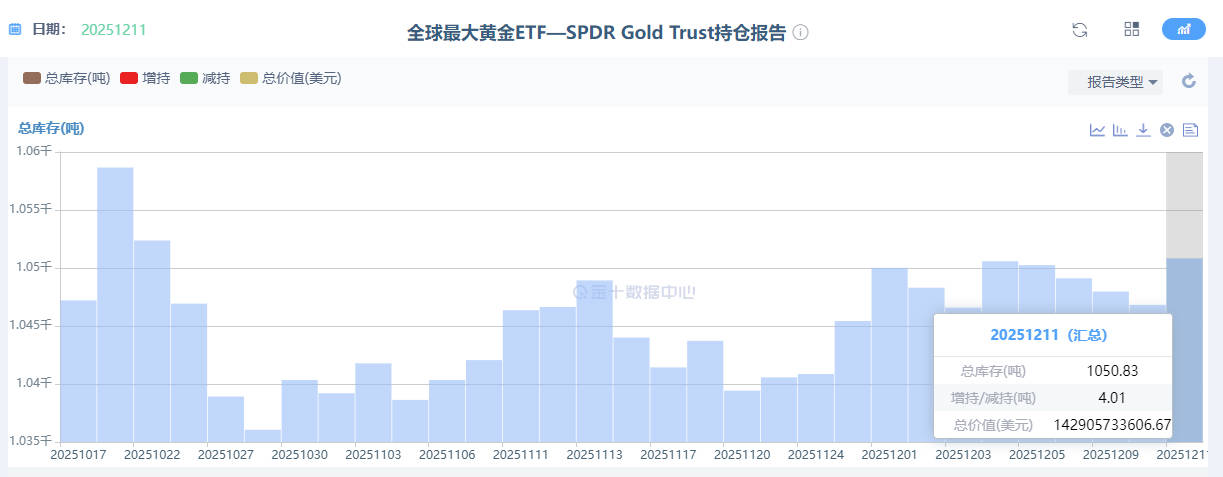1223x477 pixels.
Task: Click the tooltip value 4.01
Action: coord(1112,398)
